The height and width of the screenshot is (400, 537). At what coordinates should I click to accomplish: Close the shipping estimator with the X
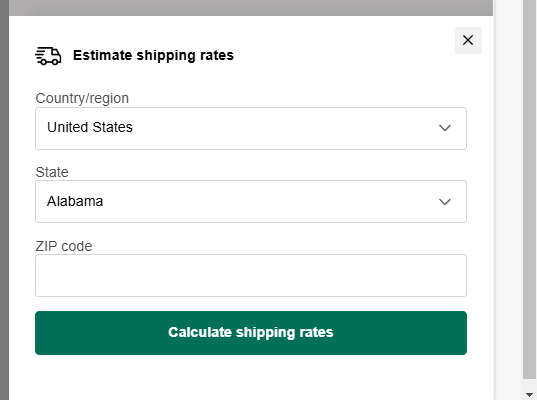pos(468,40)
